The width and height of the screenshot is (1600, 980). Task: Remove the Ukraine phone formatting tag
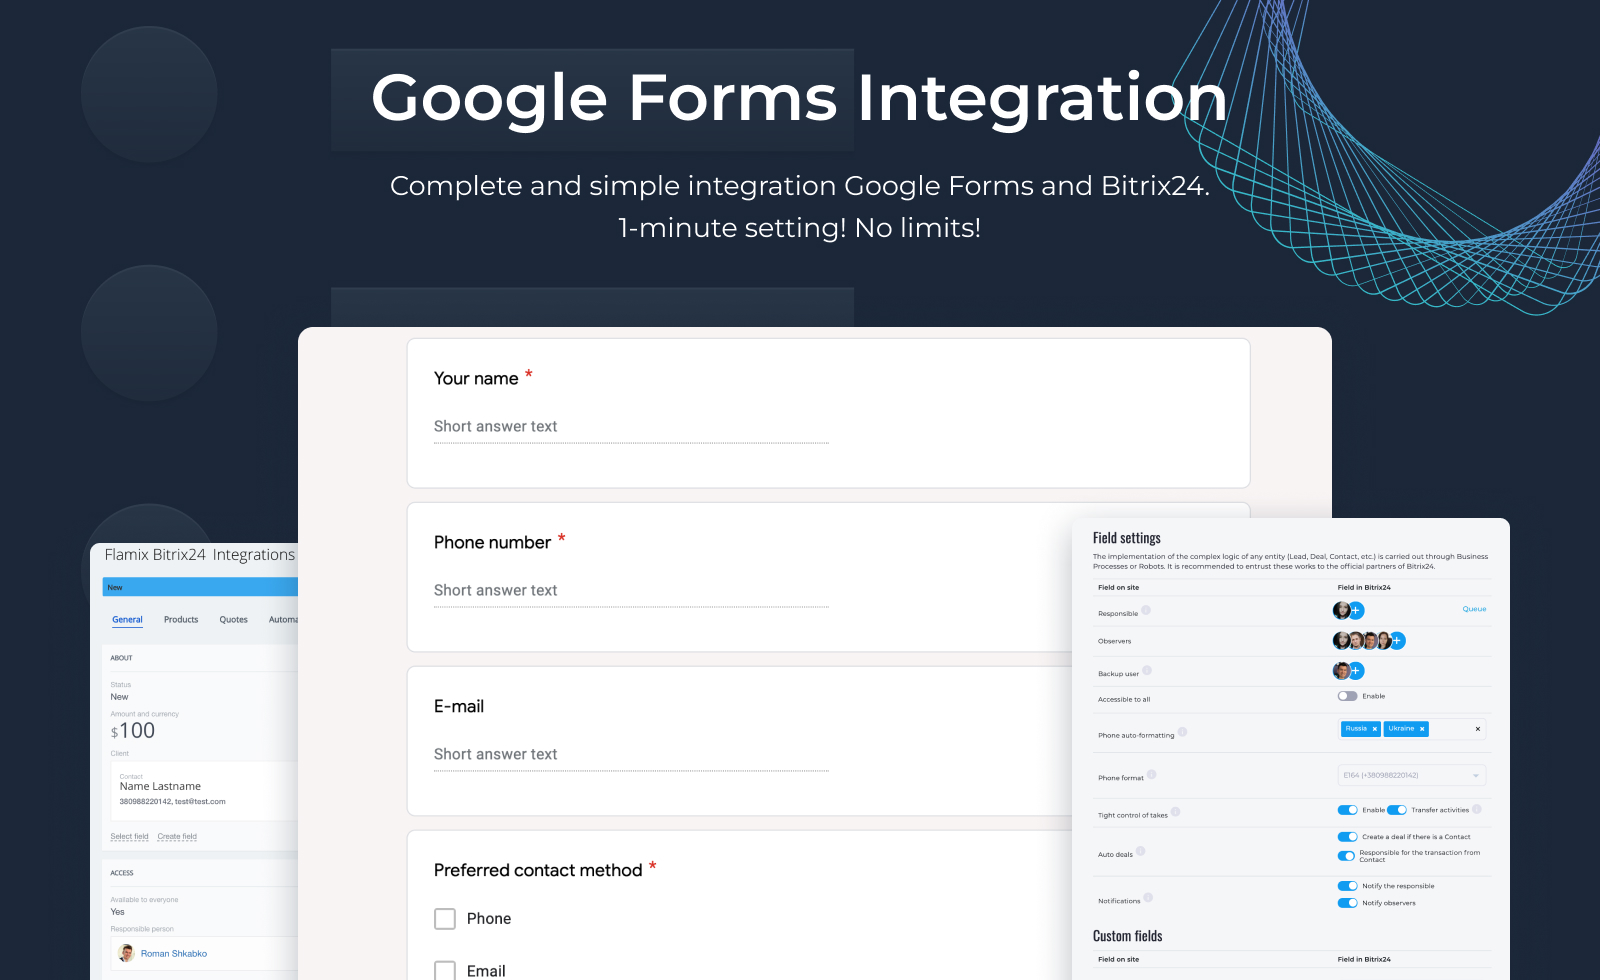coord(1421,729)
